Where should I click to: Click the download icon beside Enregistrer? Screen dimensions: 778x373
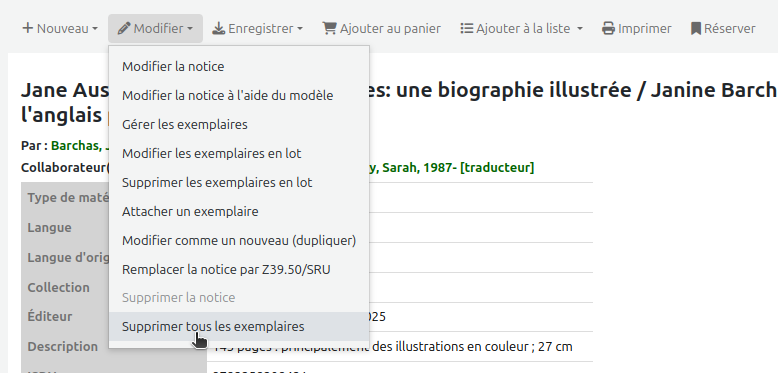point(218,29)
